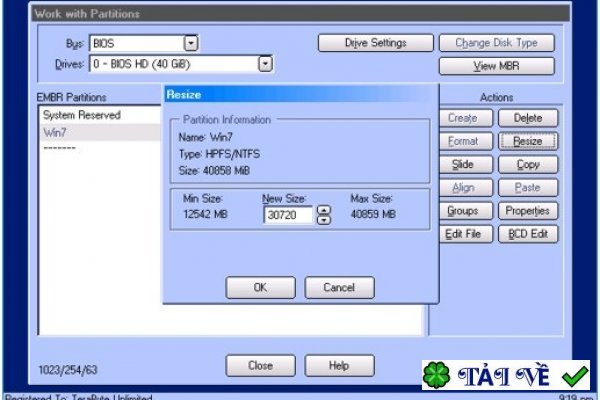Click the Change Disk Type button

point(497,43)
